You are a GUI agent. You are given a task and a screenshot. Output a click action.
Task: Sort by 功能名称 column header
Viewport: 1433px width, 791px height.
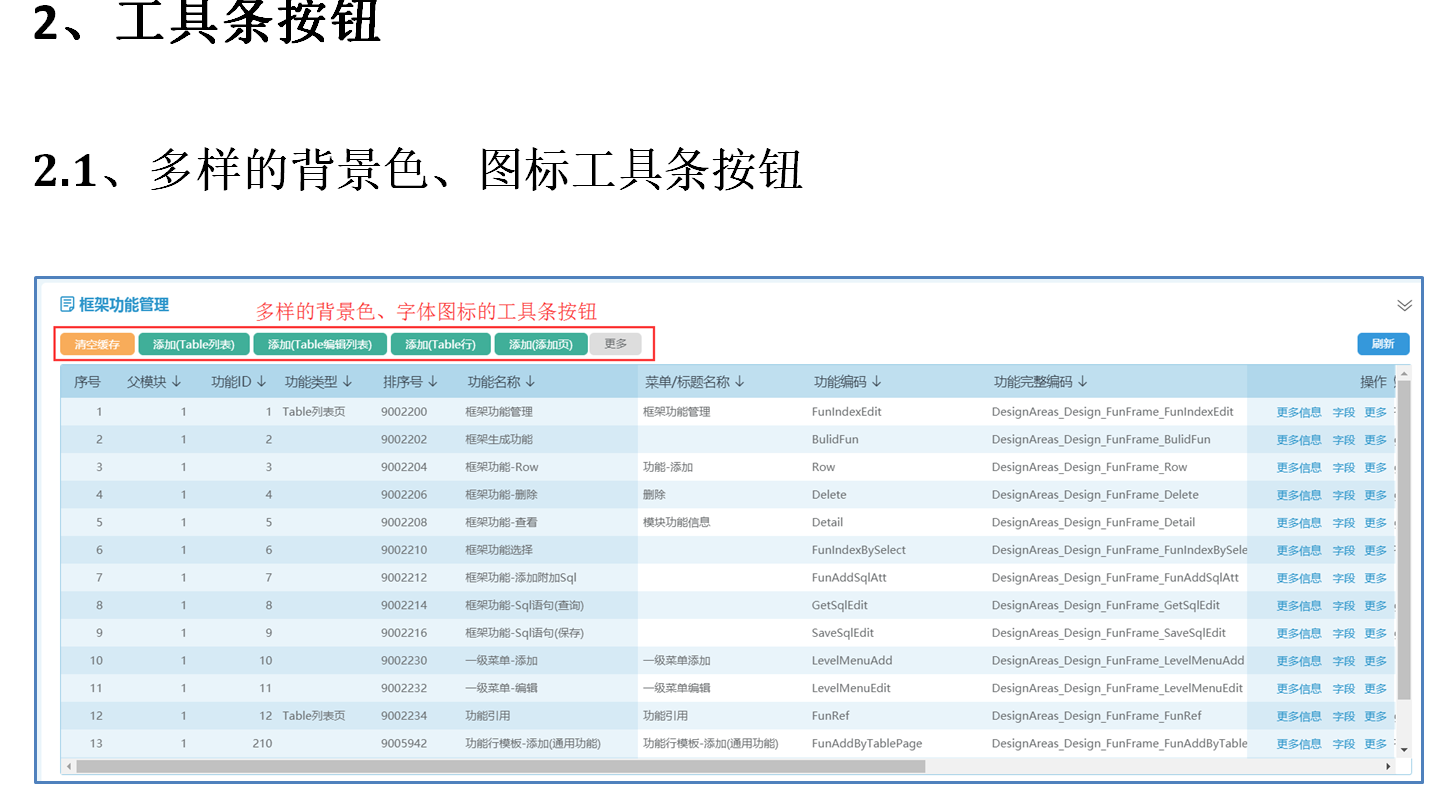point(502,381)
